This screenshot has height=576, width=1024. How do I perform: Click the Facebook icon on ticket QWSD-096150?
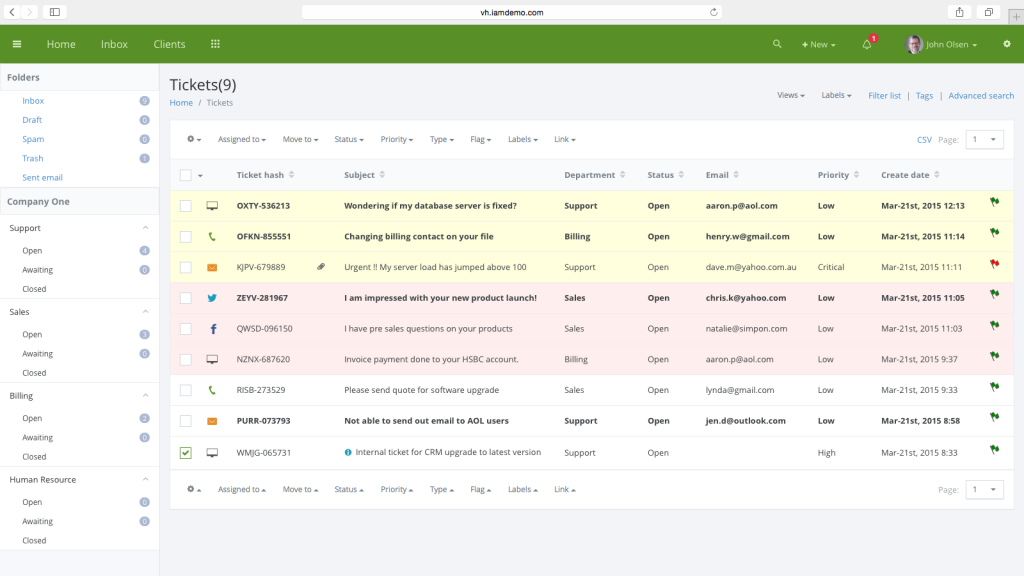210,328
